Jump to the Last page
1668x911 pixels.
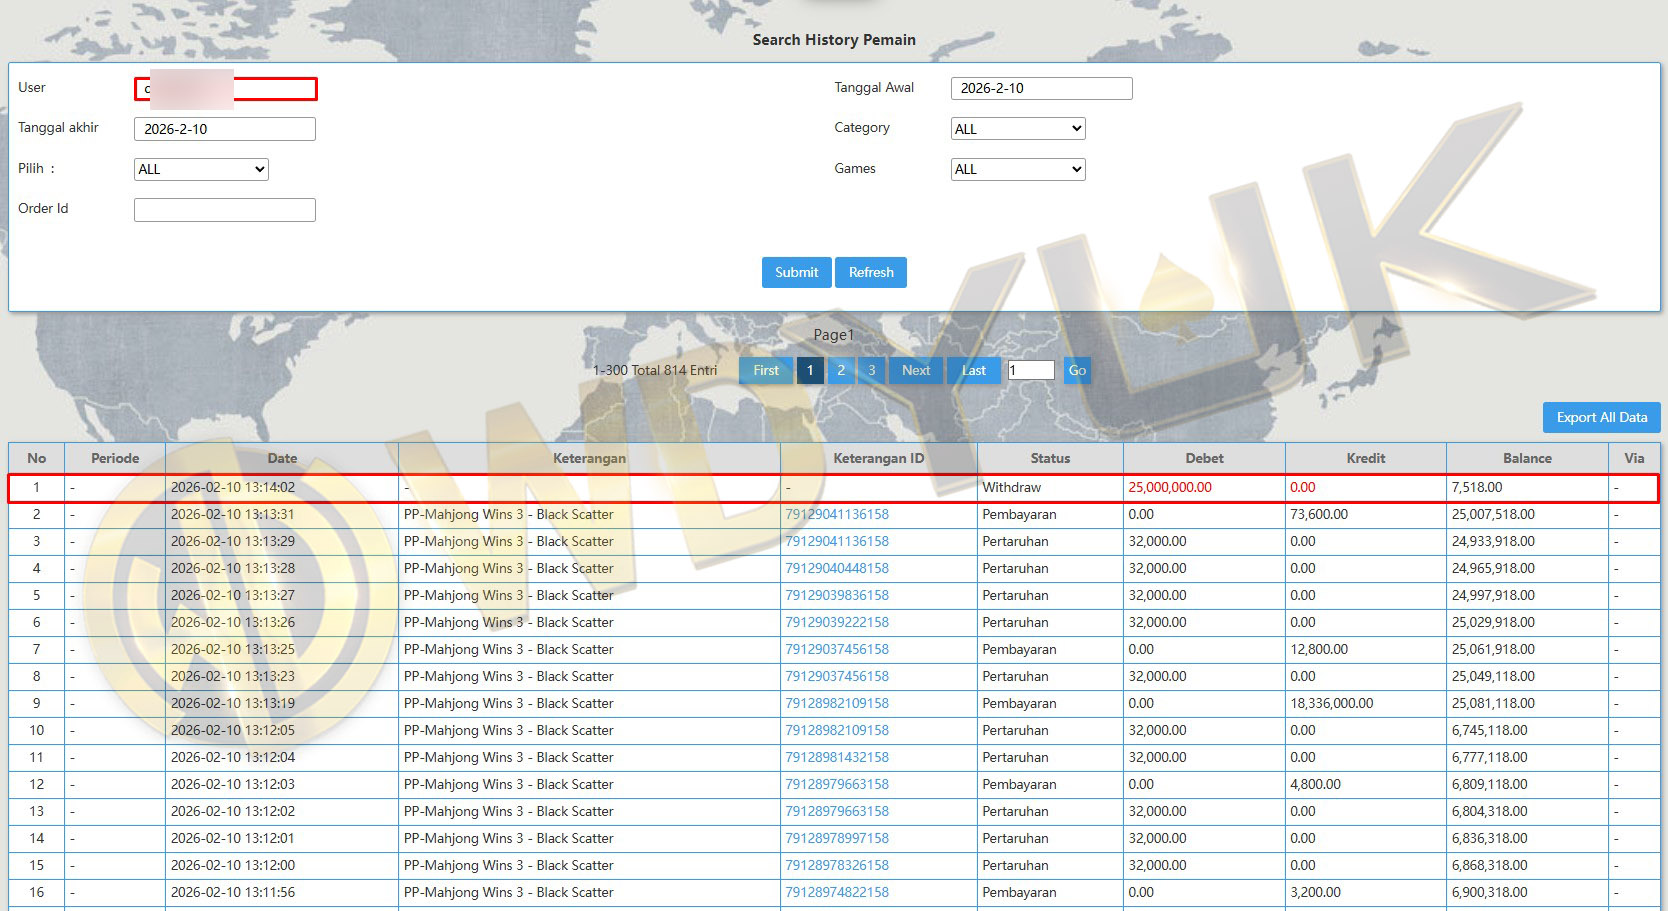(973, 370)
